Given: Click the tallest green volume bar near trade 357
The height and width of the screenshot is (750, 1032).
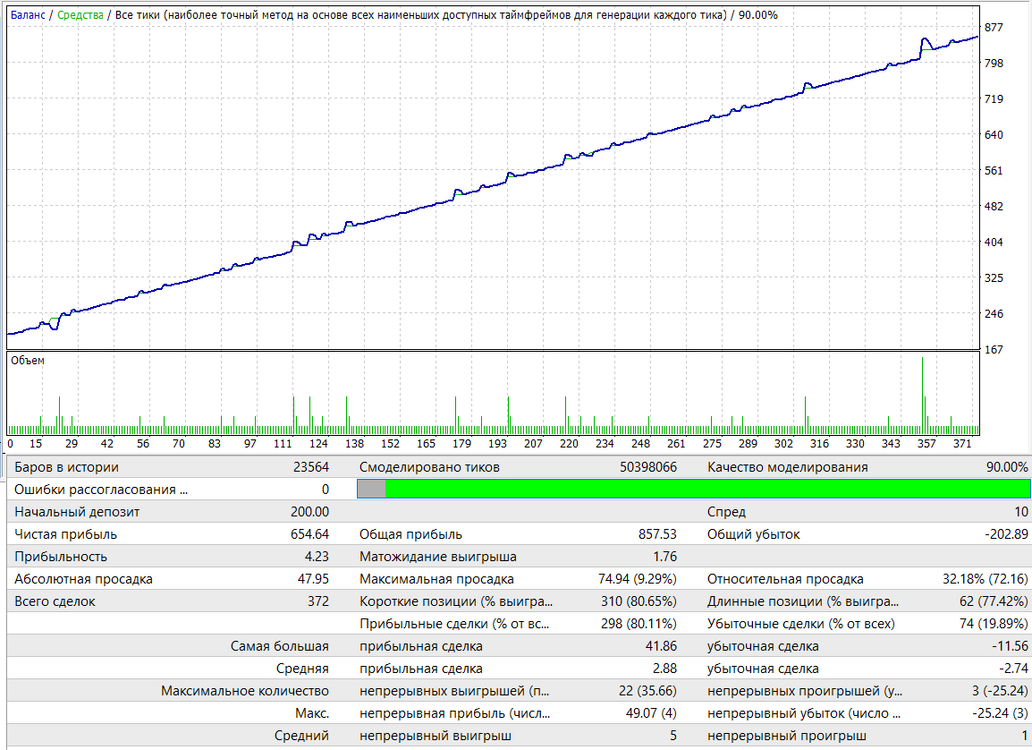Looking at the screenshot, I should pos(922,395).
